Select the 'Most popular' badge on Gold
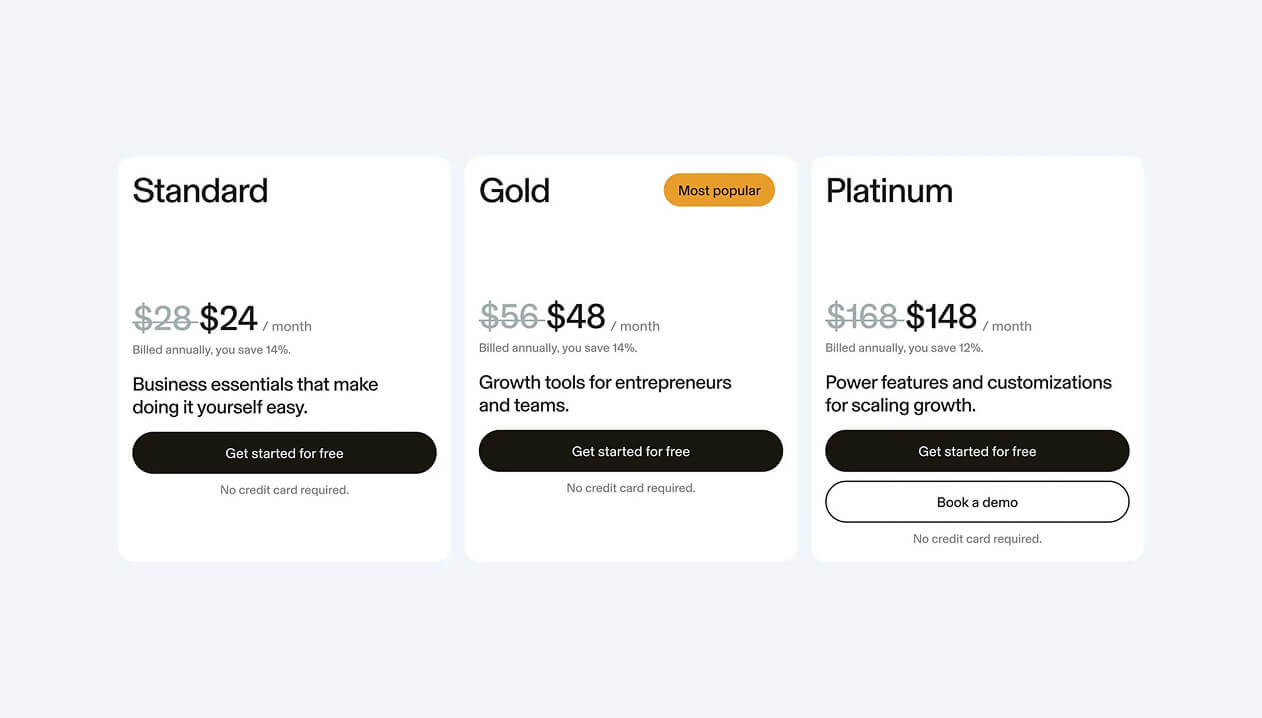The height and width of the screenshot is (718, 1262). point(719,190)
